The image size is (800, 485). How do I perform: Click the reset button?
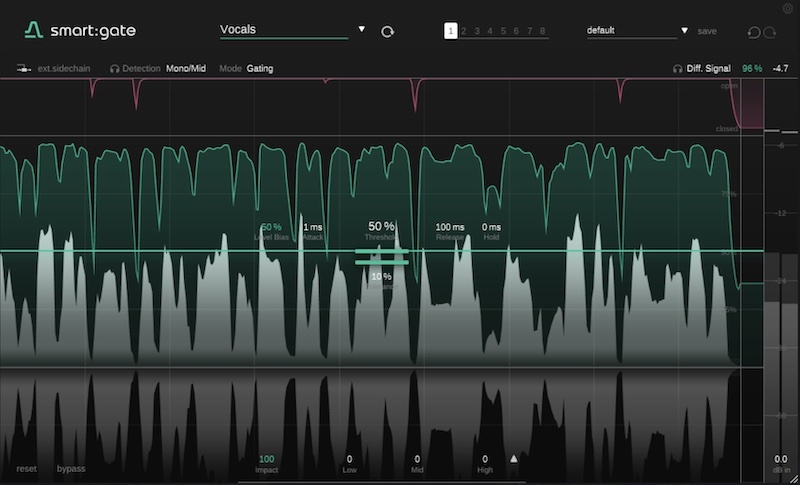click(x=26, y=468)
